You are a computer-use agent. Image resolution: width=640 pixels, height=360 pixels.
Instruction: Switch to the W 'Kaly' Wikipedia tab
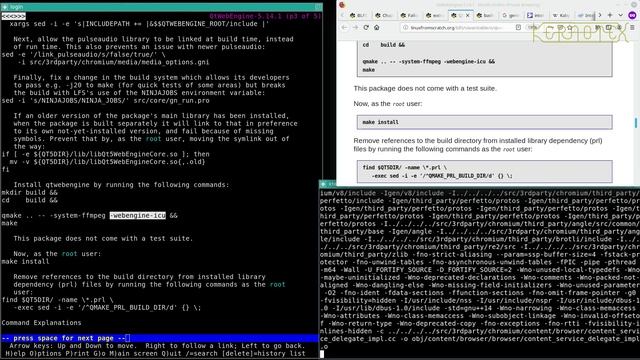[561, 15]
